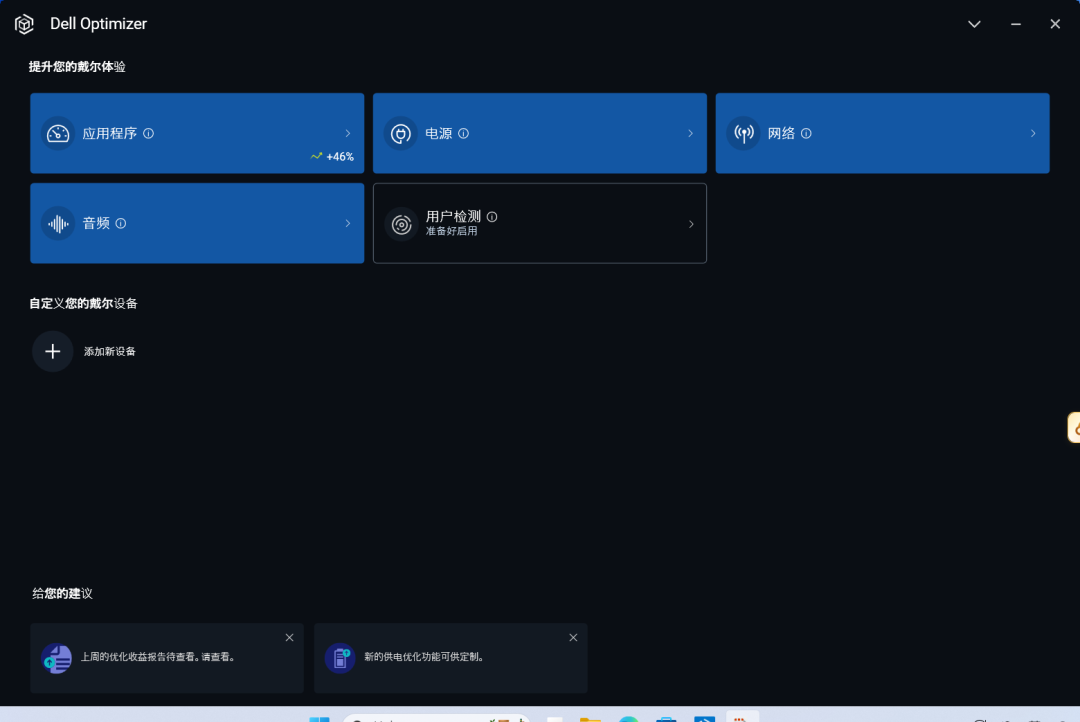Screen dimensions: 1080x722
Task: Show info for 网络
Action: point(807,134)
